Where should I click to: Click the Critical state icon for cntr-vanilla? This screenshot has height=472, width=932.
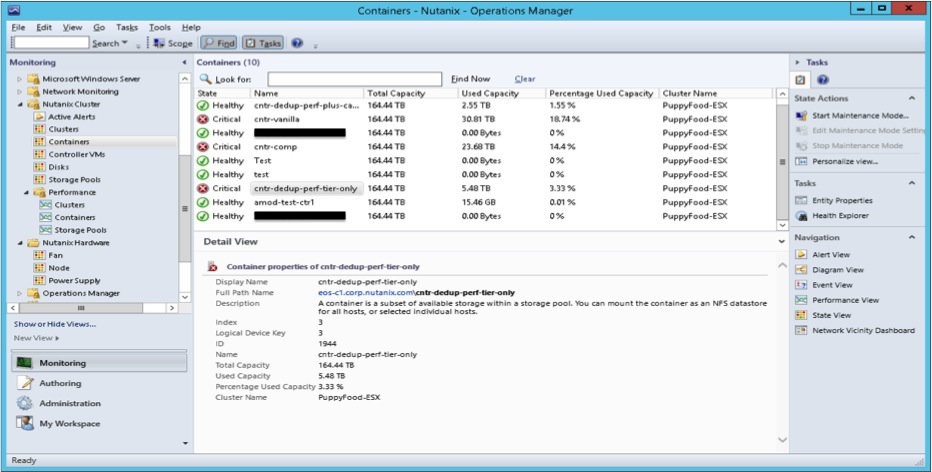point(203,119)
